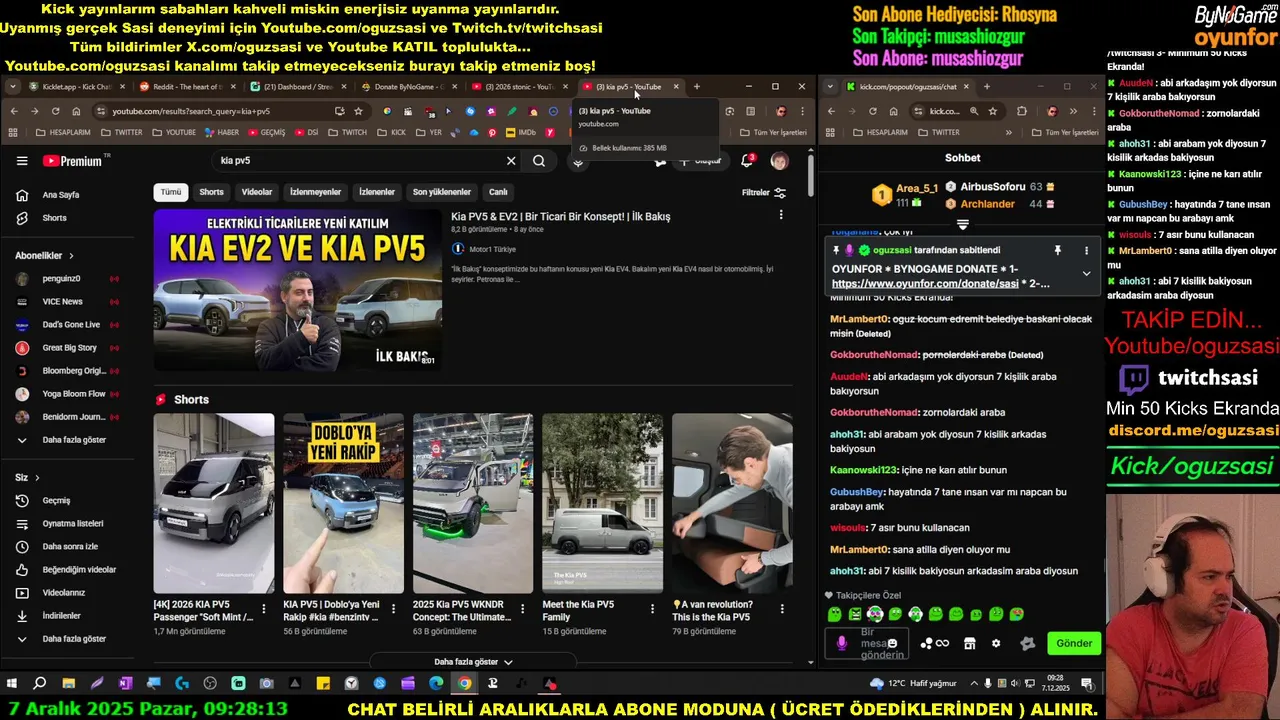Bookmark the YouTube page with star icon
The height and width of the screenshot is (720, 1280).
coord(358,111)
